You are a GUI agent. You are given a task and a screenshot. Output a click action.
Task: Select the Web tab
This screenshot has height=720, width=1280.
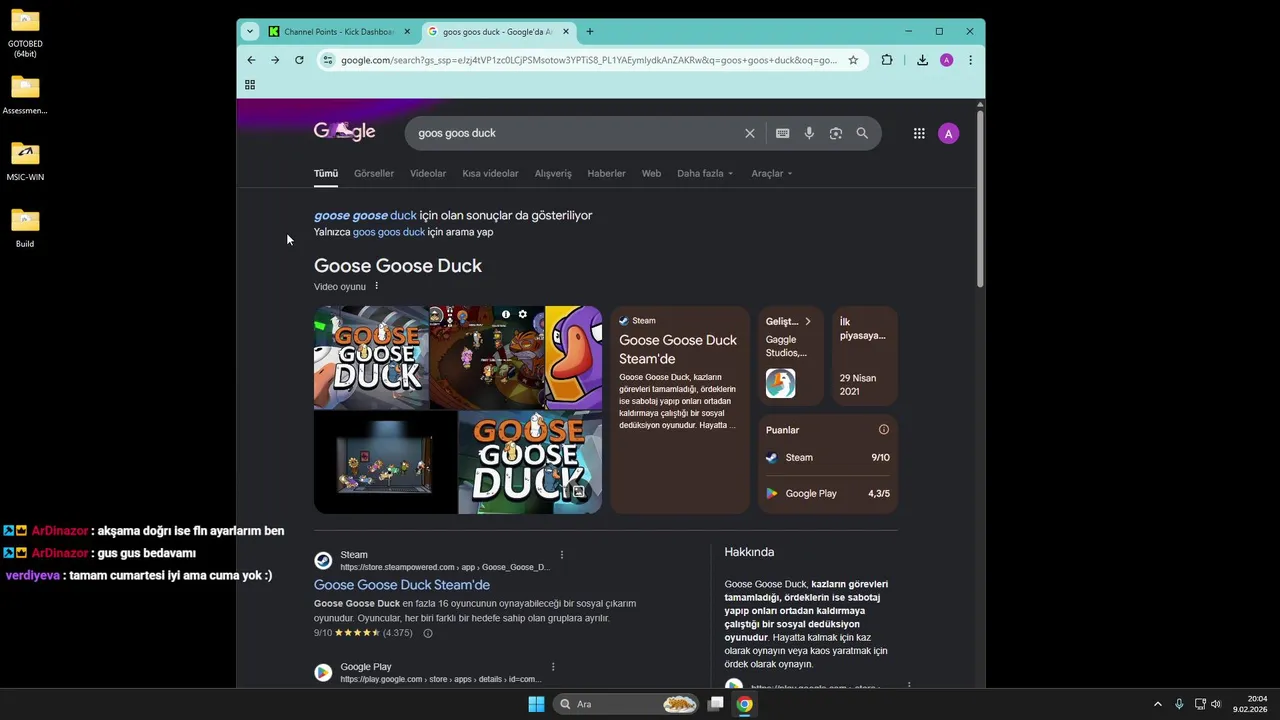[x=651, y=173]
